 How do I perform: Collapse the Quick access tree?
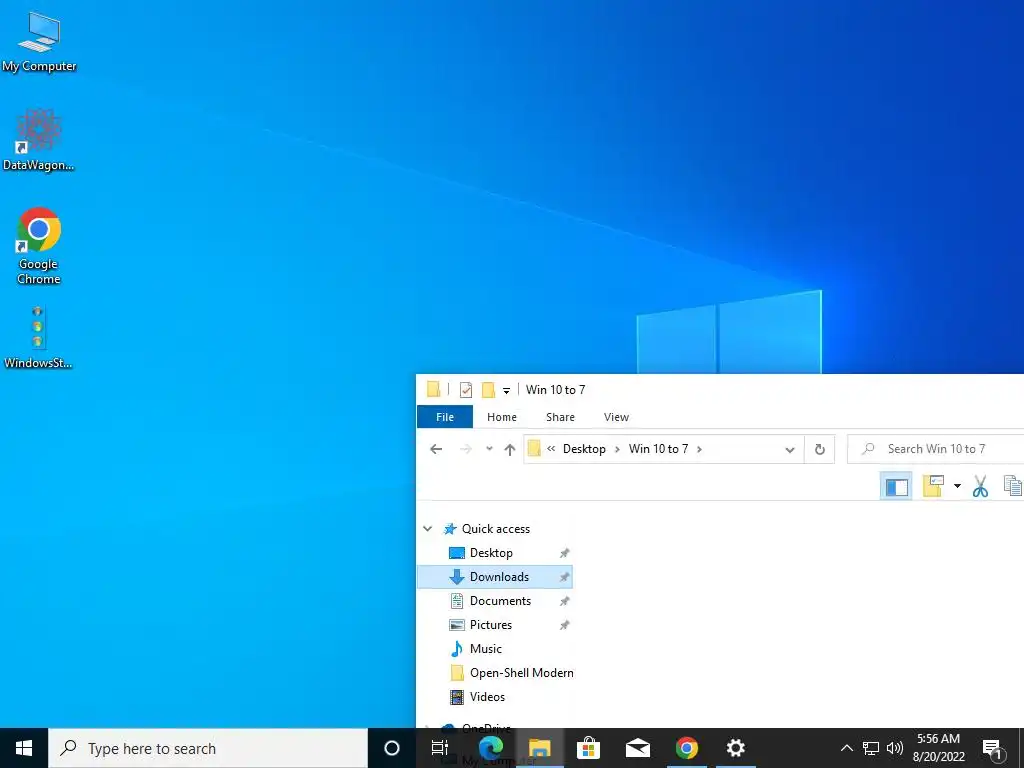tap(428, 528)
